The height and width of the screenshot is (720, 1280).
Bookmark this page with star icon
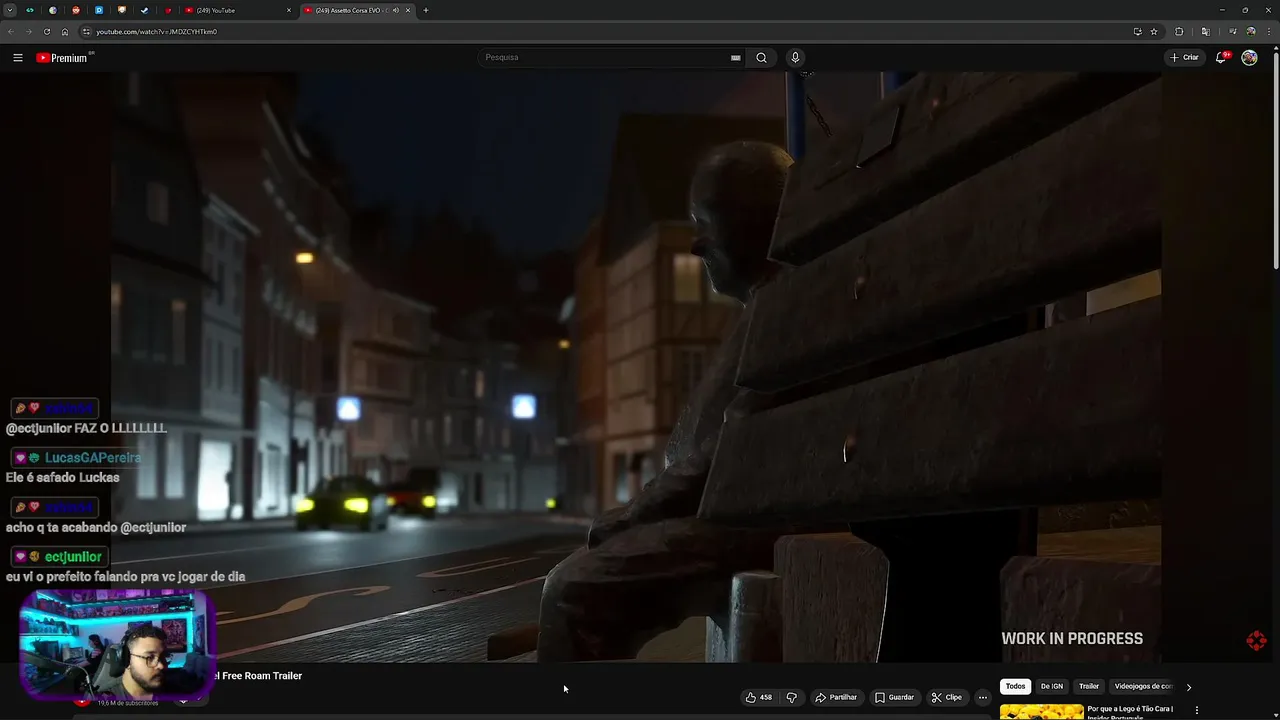click(x=1154, y=31)
